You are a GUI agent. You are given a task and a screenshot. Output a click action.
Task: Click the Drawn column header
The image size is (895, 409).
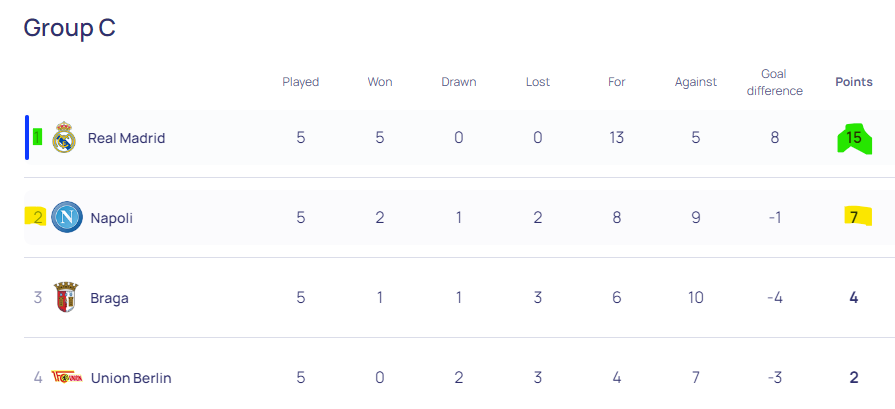459,82
